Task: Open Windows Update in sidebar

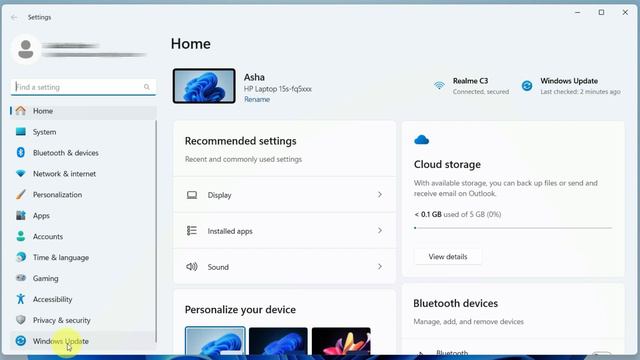Action: tap(83, 341)
